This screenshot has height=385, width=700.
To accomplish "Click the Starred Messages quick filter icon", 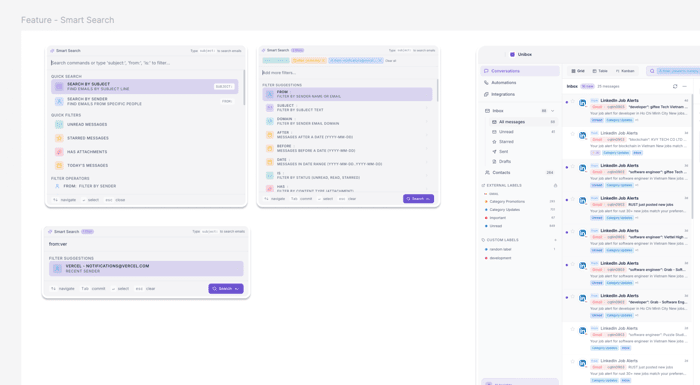I will [x=59, y=138].
